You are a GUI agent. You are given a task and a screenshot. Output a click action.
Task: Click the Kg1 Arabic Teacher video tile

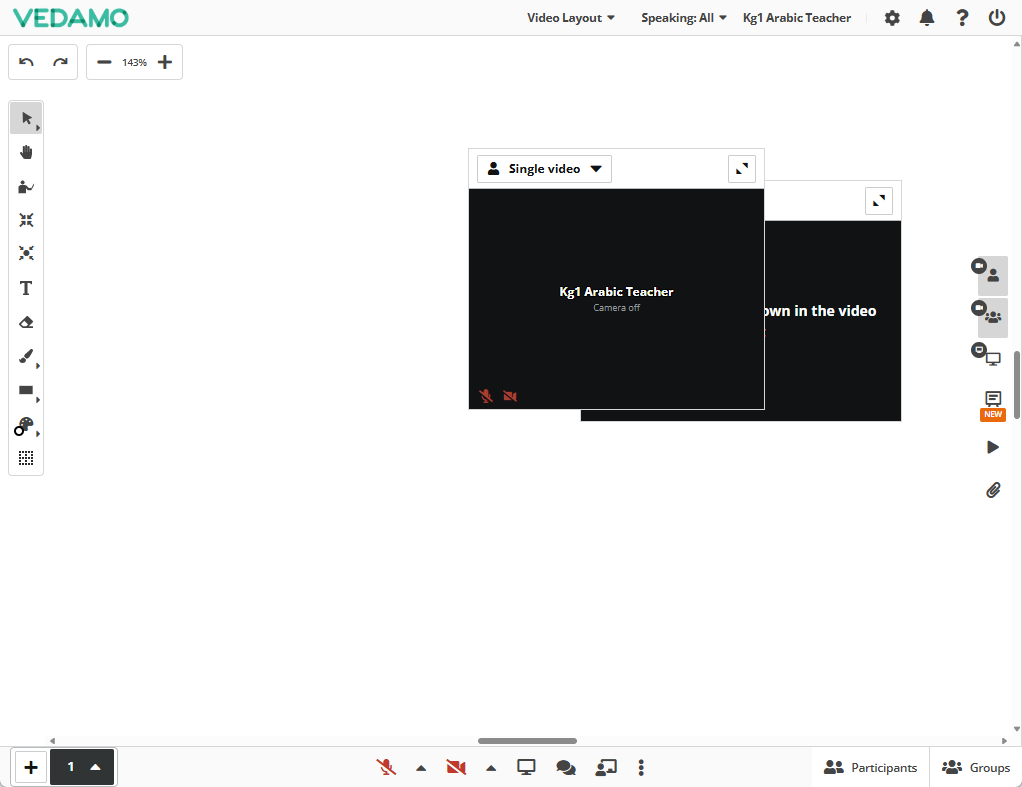pyautogui.click(x=616, y=299)
